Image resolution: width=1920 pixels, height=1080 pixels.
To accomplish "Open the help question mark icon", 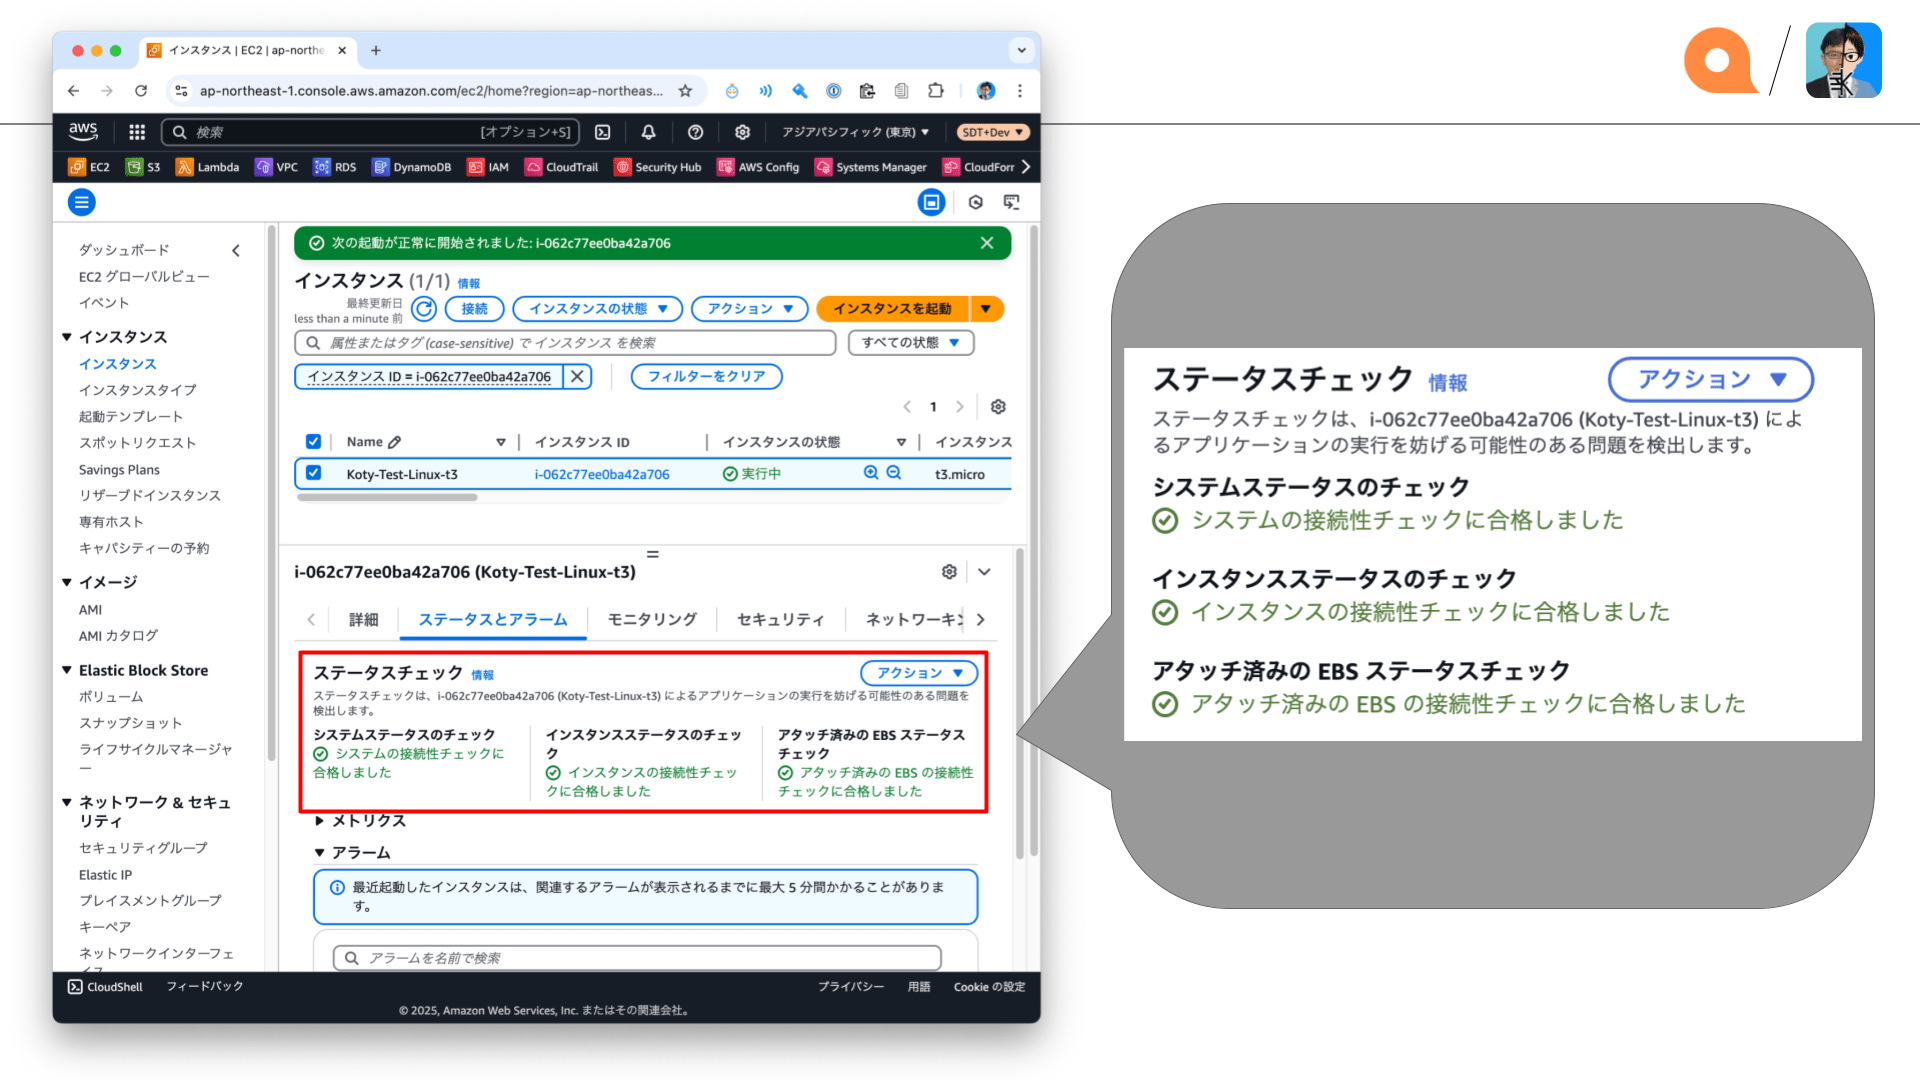I will pos(696,132).
